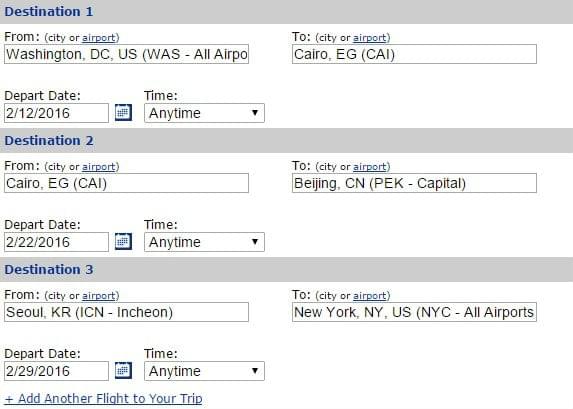Image resolution: width=573 pixels, height=409 pixels.
Task: Expand the Destination 2 Time dropdown
Action: click(204, 242)
